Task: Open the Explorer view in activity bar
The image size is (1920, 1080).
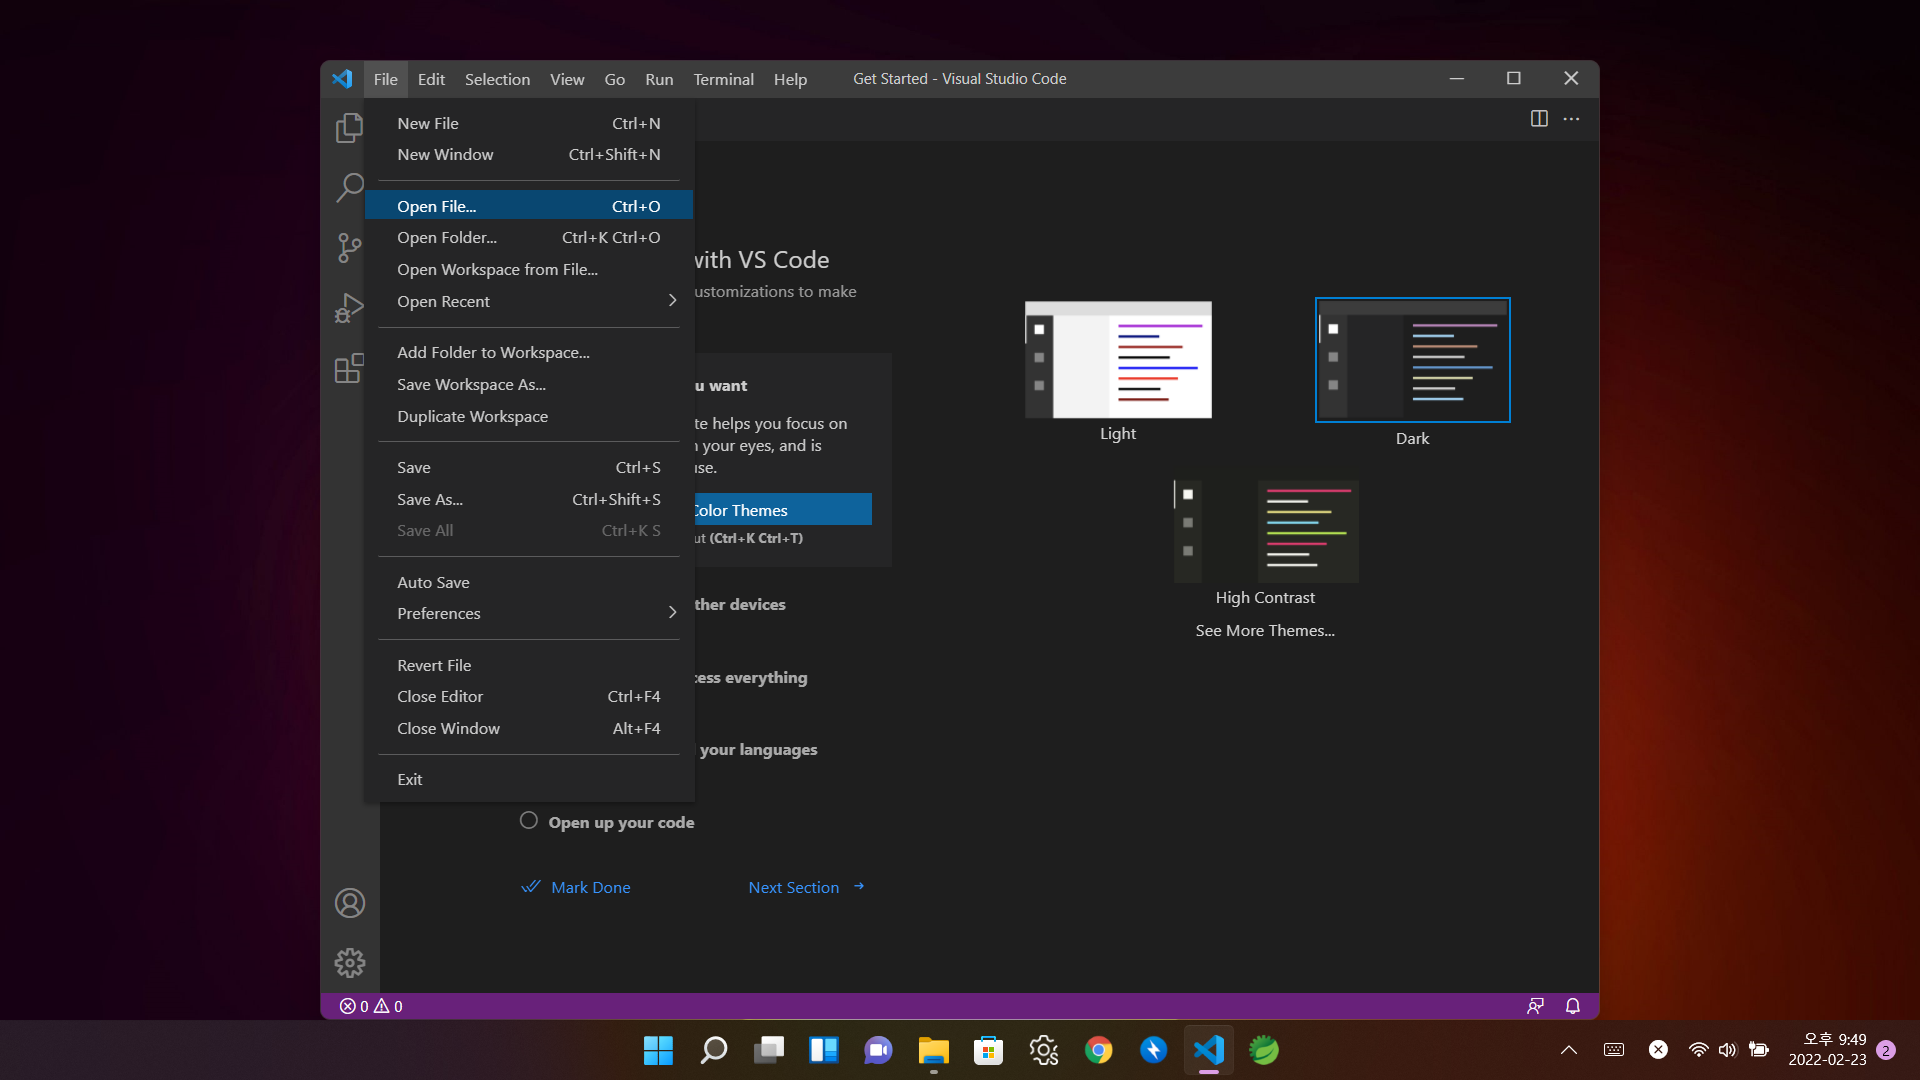Action: 349,128
